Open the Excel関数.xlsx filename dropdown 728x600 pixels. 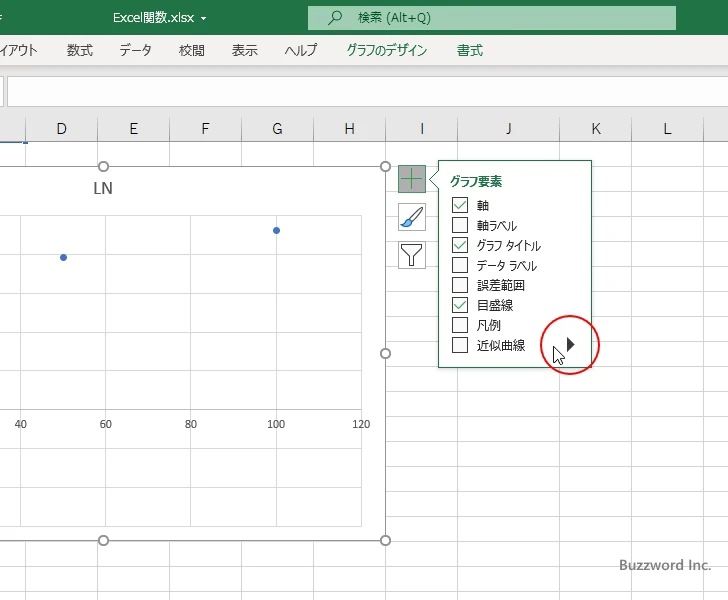coord(203,19)
